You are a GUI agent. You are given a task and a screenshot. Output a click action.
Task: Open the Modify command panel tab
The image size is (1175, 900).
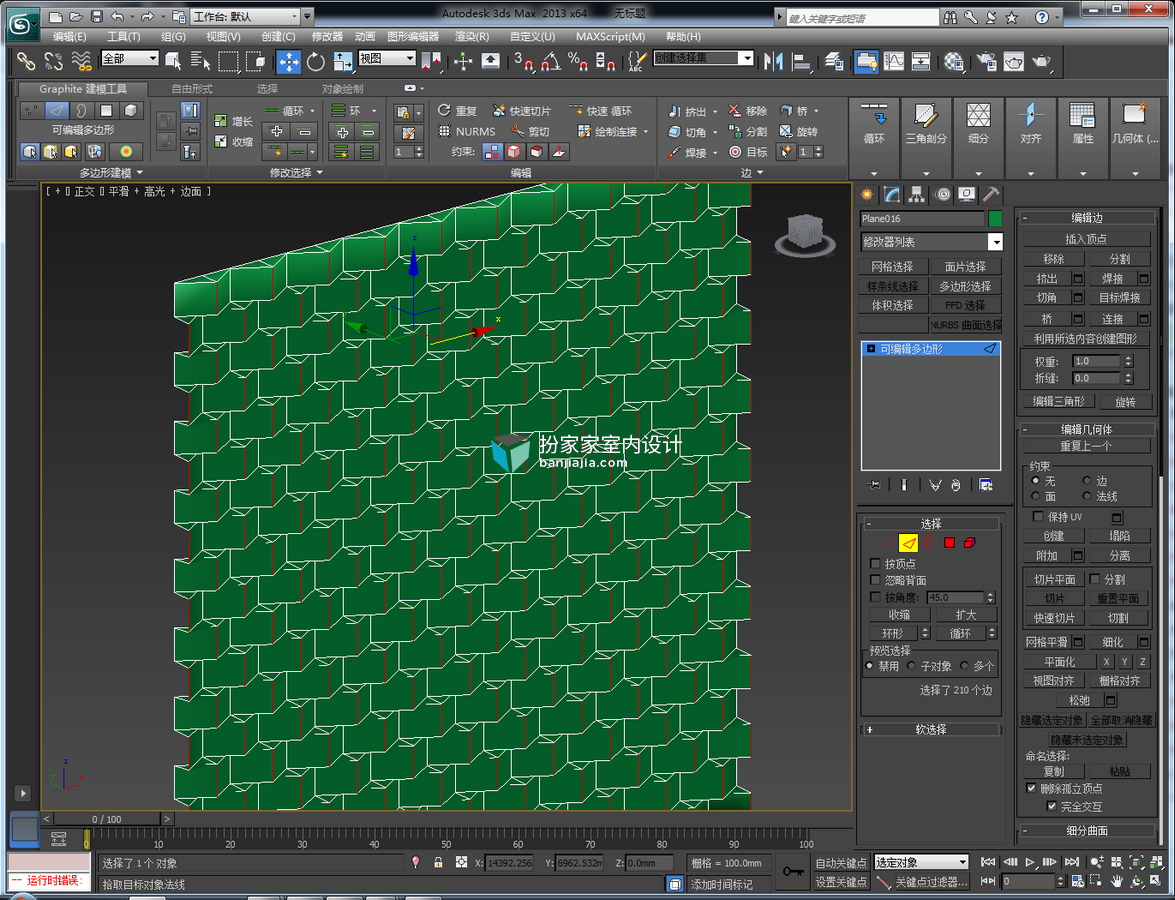pyautogui.click(x=892, y=195)
